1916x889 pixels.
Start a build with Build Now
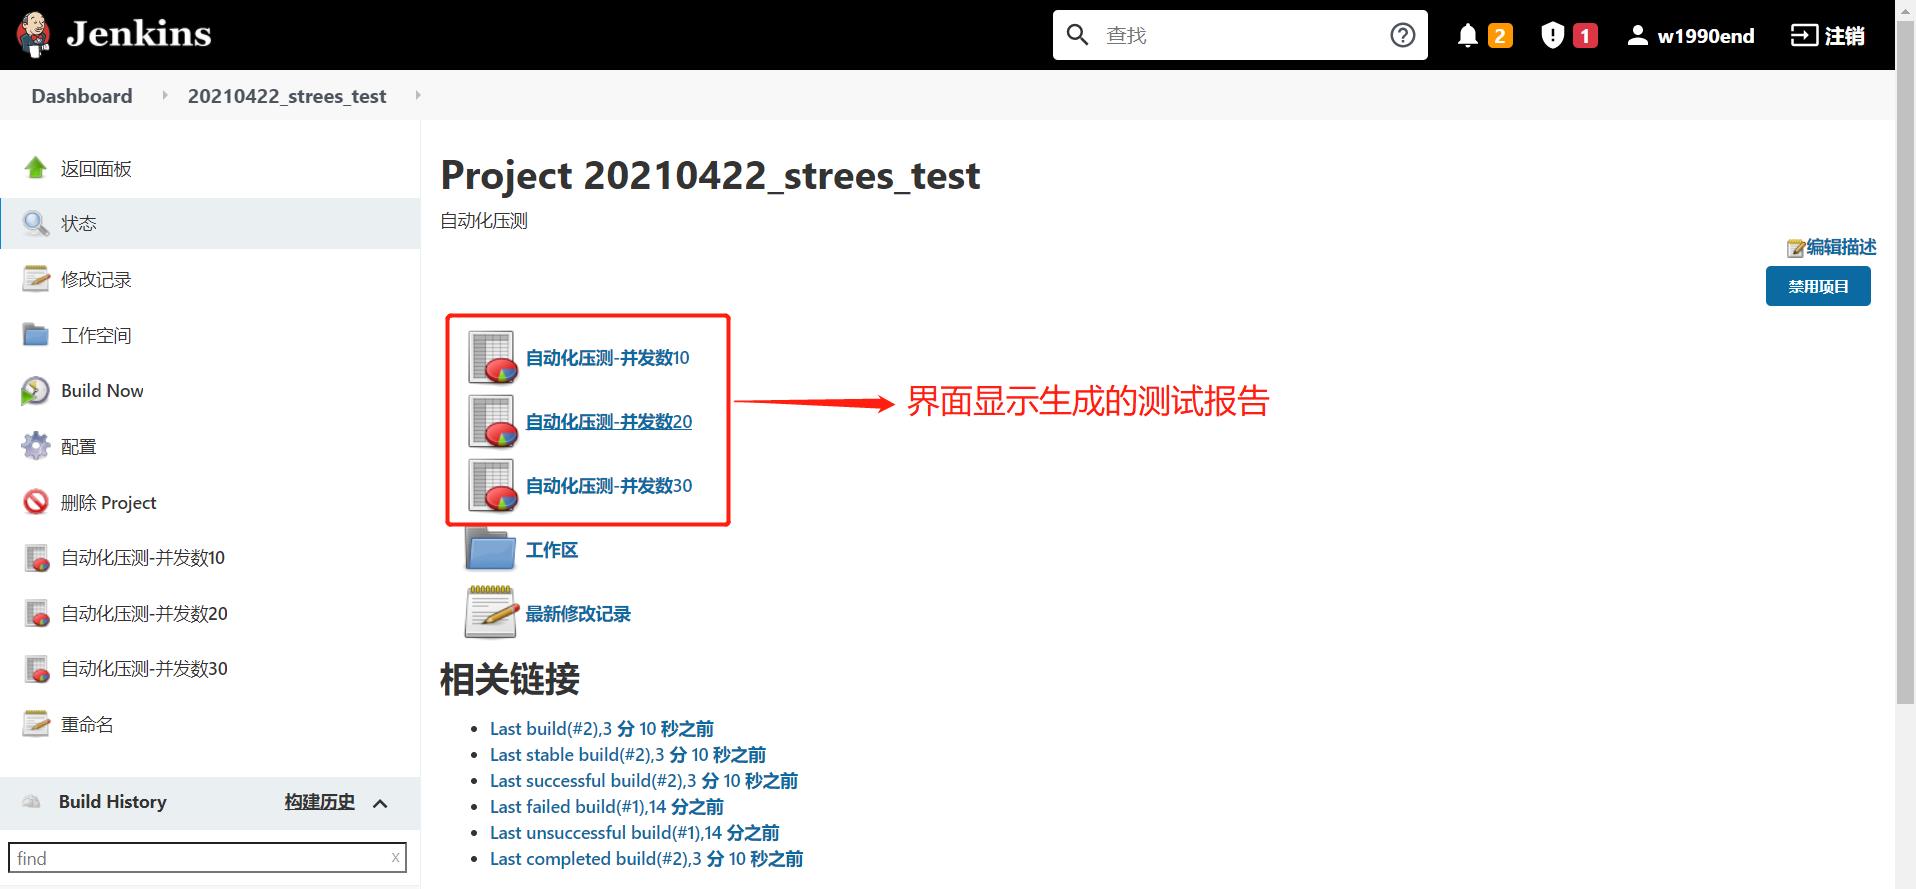102,391
